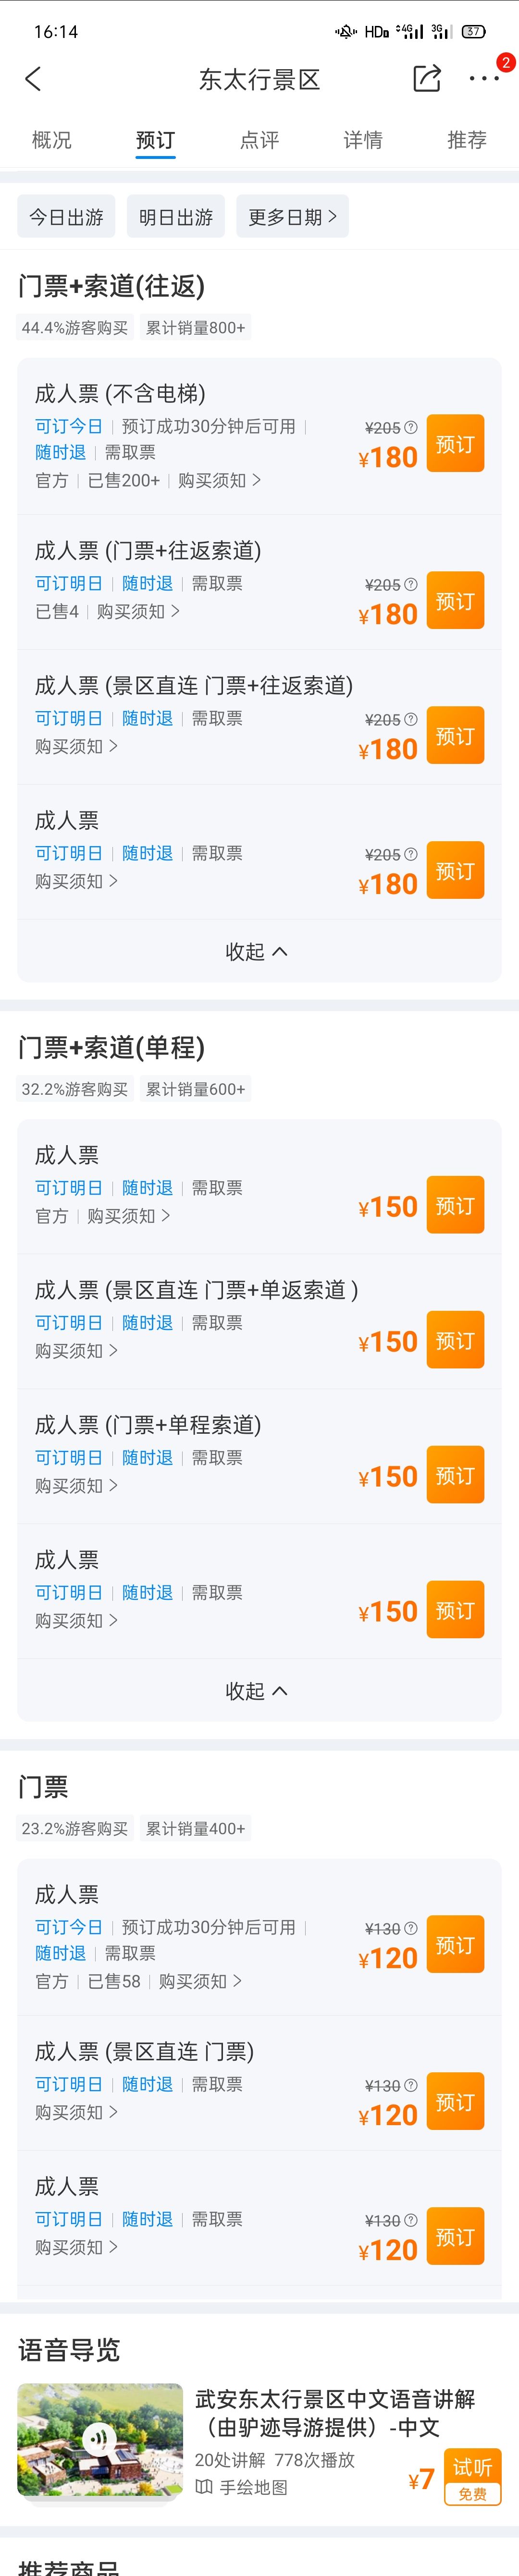Book 成人票 (不含电梯) with 预订 button

click(x=455, y=443)
